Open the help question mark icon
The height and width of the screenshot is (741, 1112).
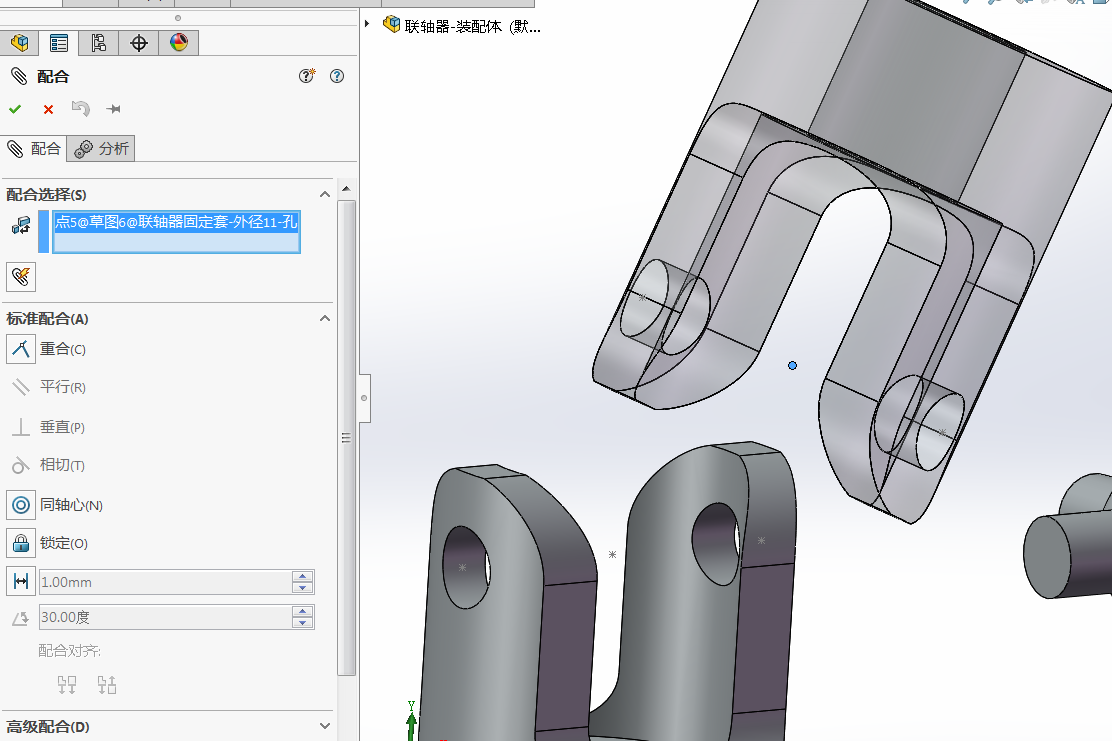click(337, 76)
